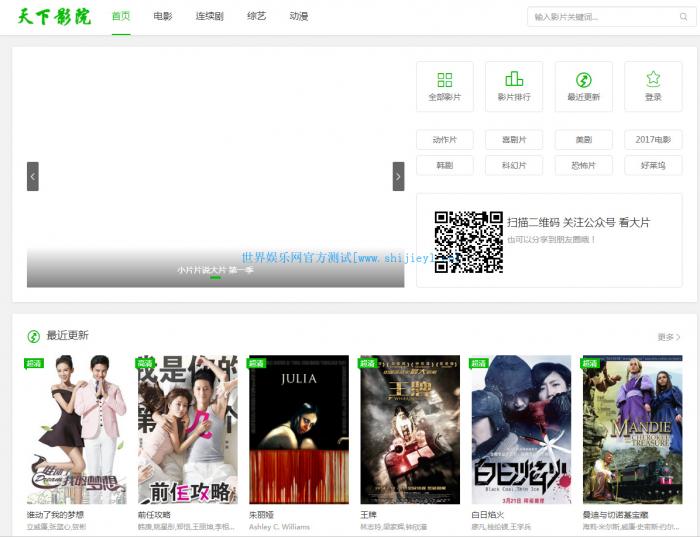Image resolution: width=700 pixels, height=537 pixels.
Task: Click the 天下影院 site logo
Action: pyautogui.click(x=55, y=17)
